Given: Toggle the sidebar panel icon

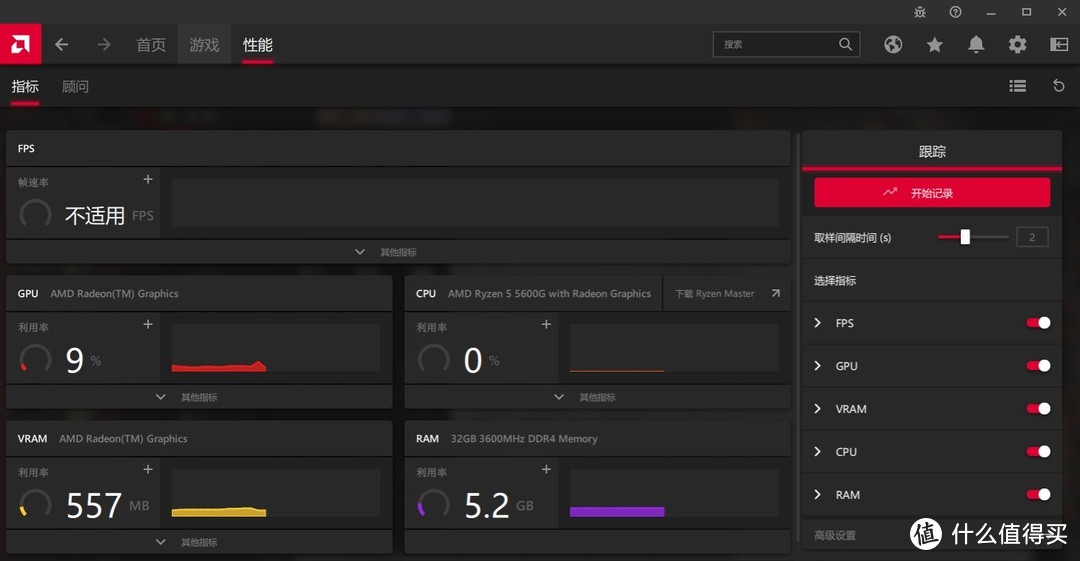Looking at the screenshot, I should [x=1059, y=44].
